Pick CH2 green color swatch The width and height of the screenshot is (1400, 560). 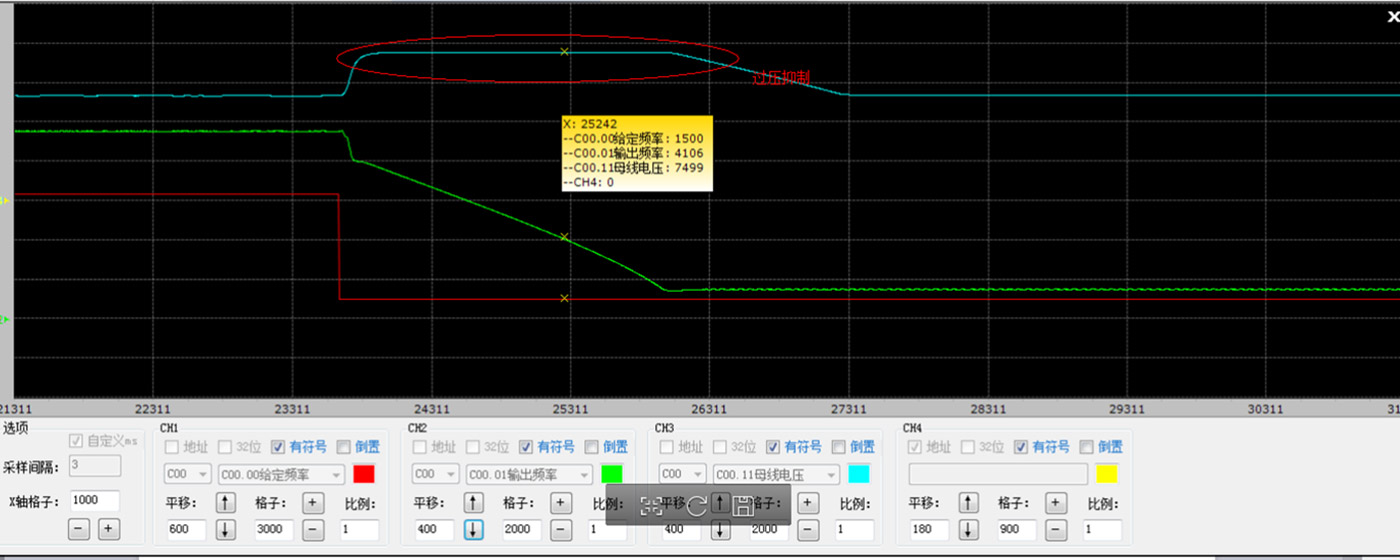(612, 474)
